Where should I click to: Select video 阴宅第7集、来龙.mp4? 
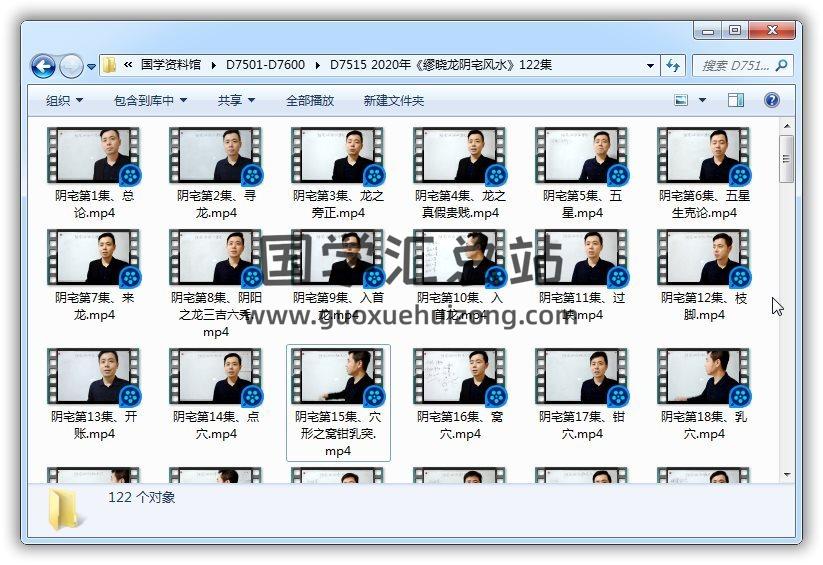tap(94, 275)
